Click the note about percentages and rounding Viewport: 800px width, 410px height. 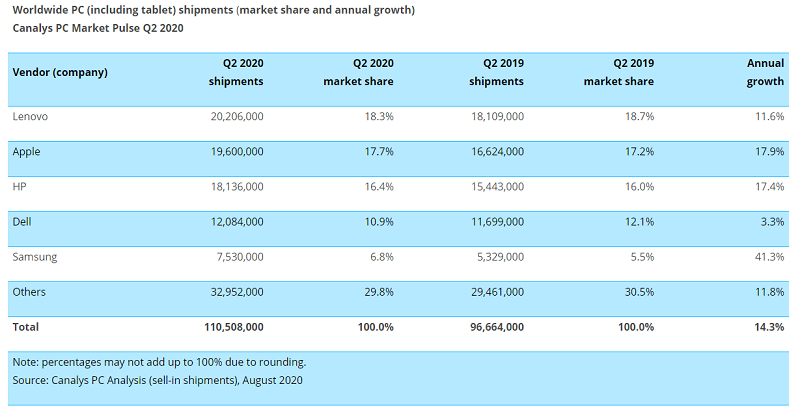[x=159, y=363]
